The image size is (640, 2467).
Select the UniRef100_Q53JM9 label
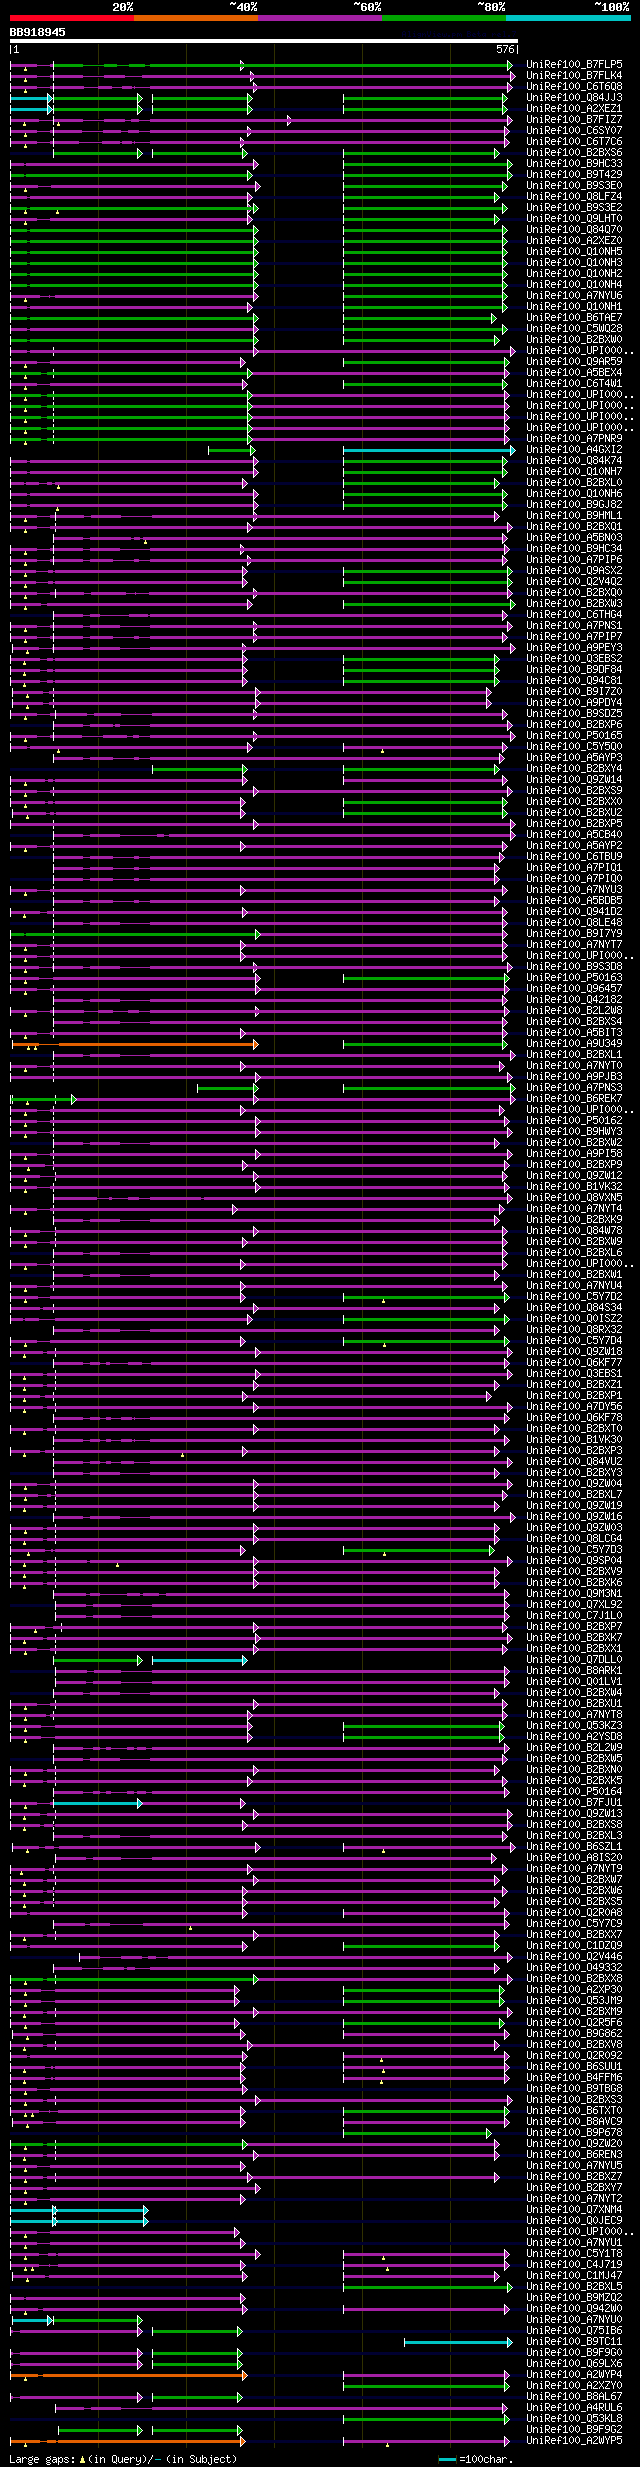pyautogui.click(x=574, y=2000)
